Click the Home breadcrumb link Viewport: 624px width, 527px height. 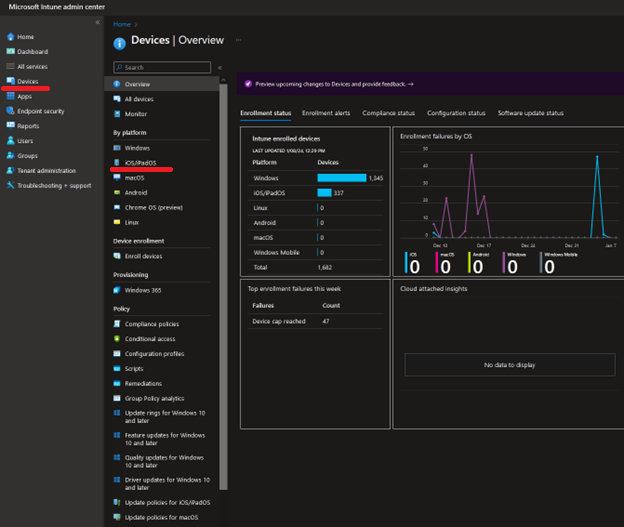coord(122,24)
